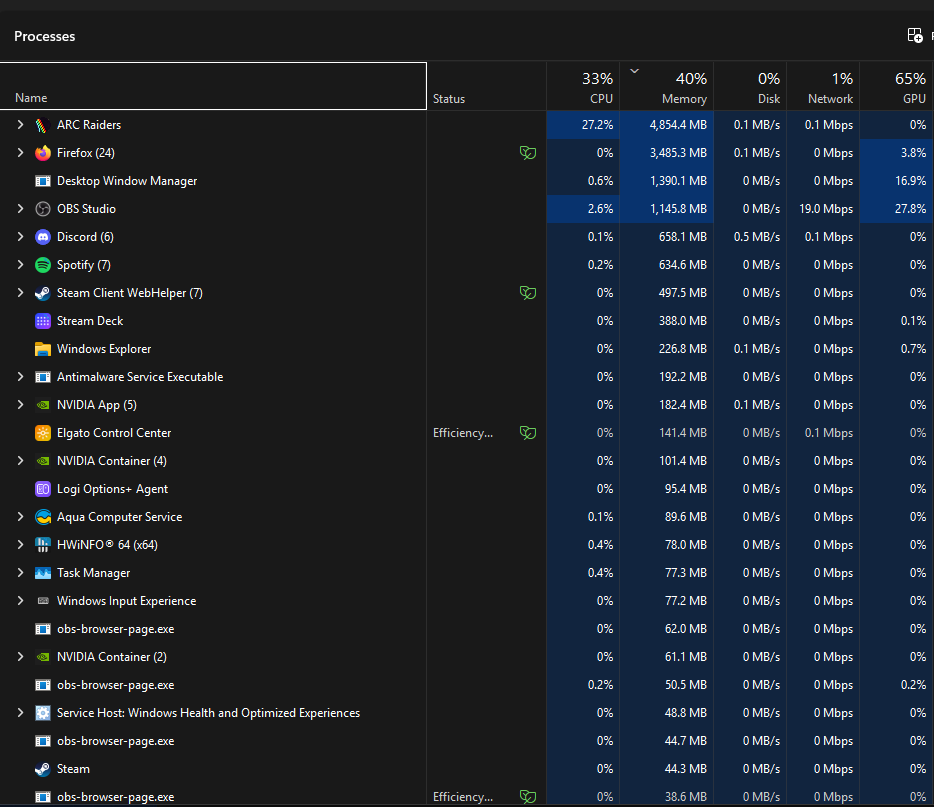Select the obs-browser-page.exe row using 62.0 MB
Image resolution: width=934 pixels, height=807 pixels.
point(467,629)
